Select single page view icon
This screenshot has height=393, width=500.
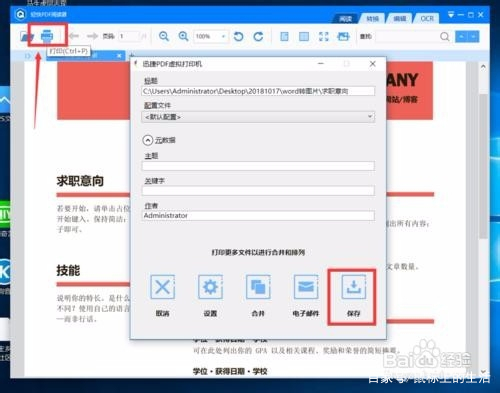(284, 36)
